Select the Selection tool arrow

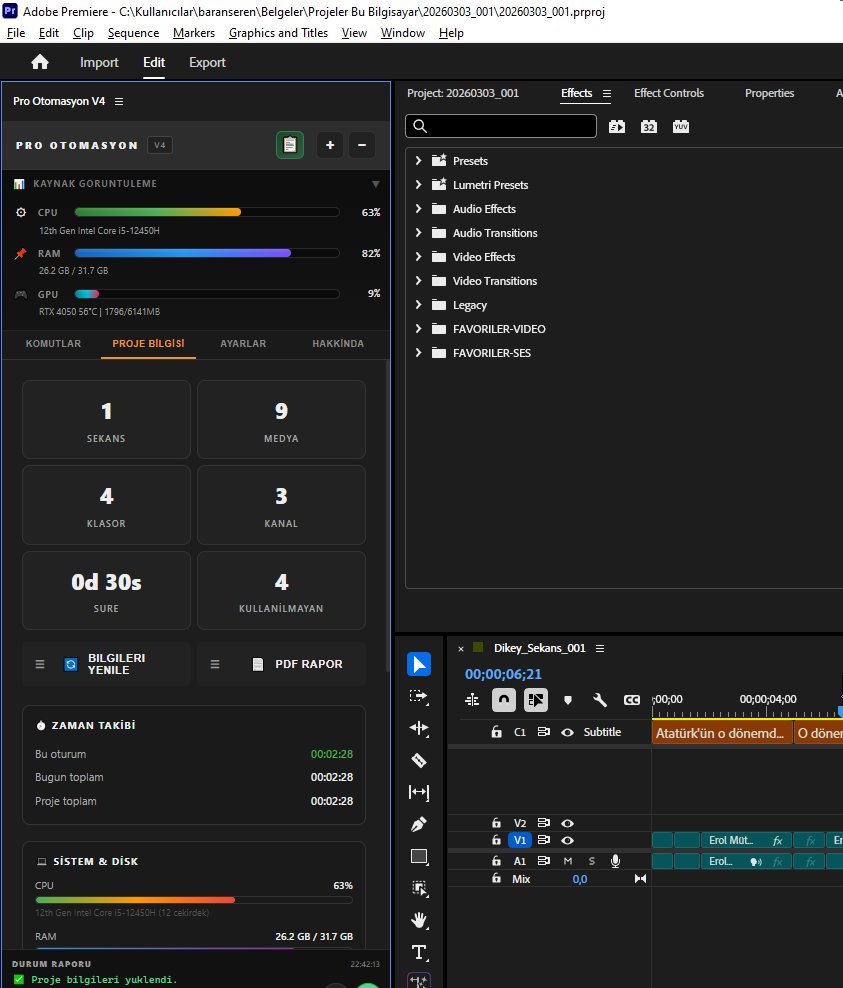419,664
